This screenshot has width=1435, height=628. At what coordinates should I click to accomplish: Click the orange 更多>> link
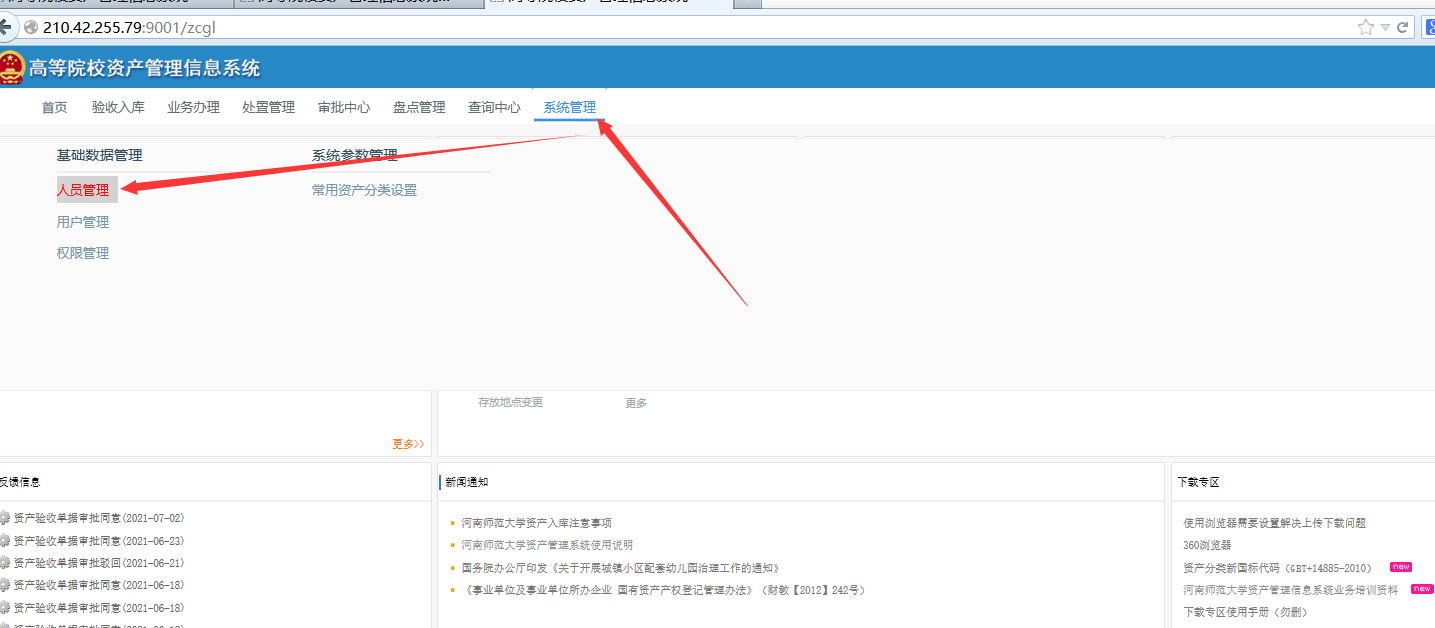(x=408, y=444)
